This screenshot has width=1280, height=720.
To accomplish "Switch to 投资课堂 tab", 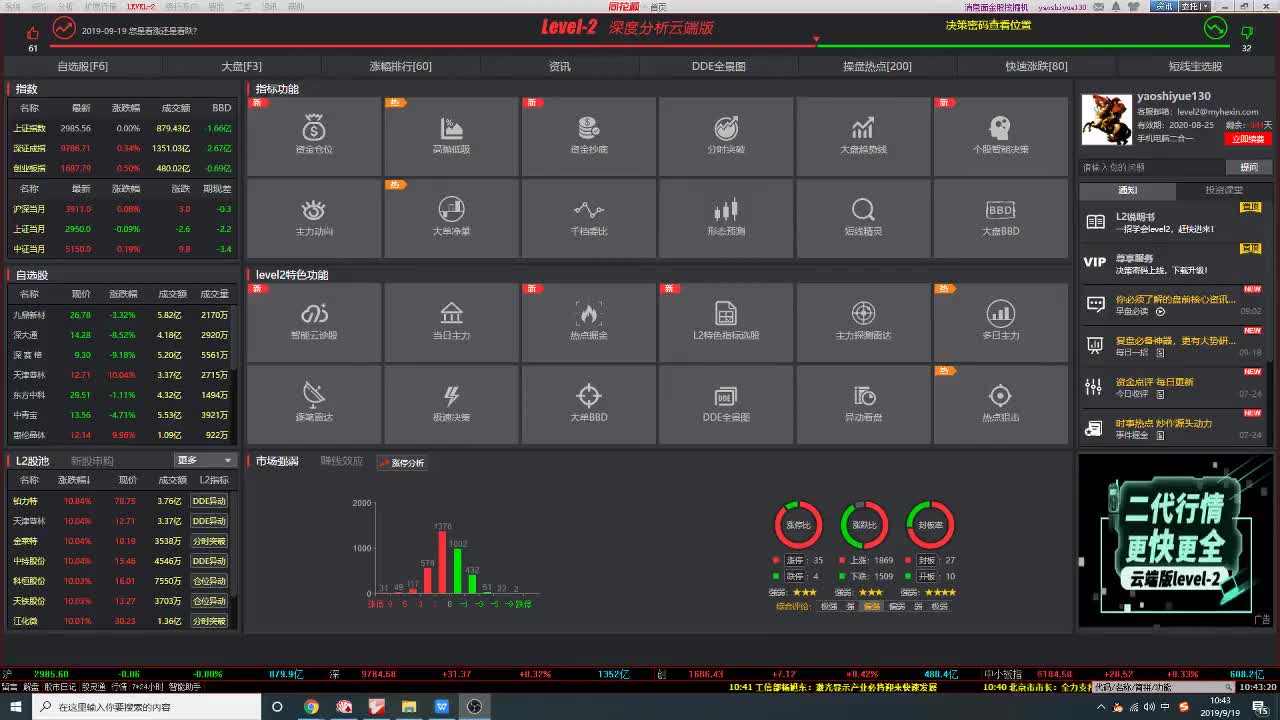I will click(1224, 190).
